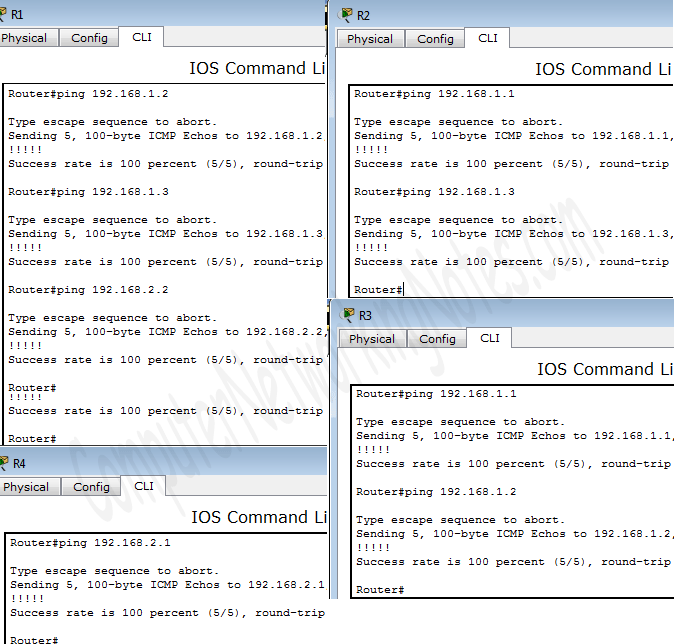Click the R4 window title text
Viewport: 674px width, 644px height.
tap(19, 464)
